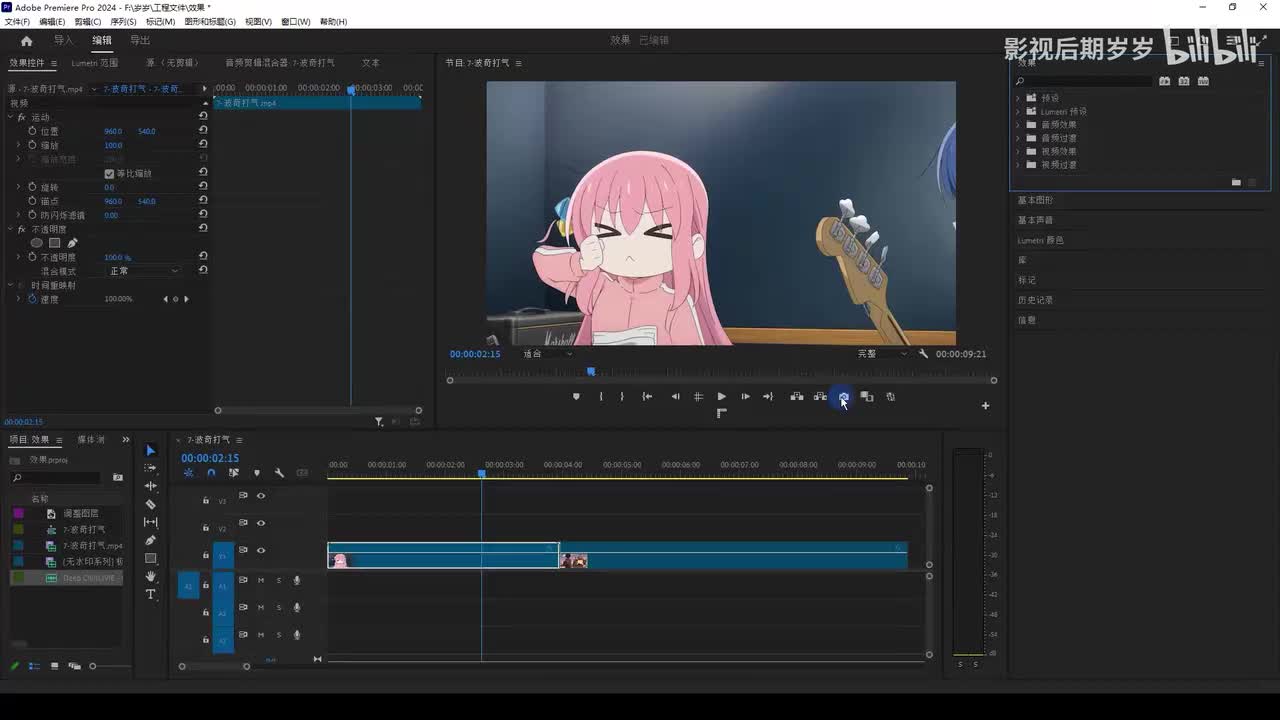Viewport: 1280px width, 720px height.
Task: Toggle V2 track output eye
Action: (261, 523)
